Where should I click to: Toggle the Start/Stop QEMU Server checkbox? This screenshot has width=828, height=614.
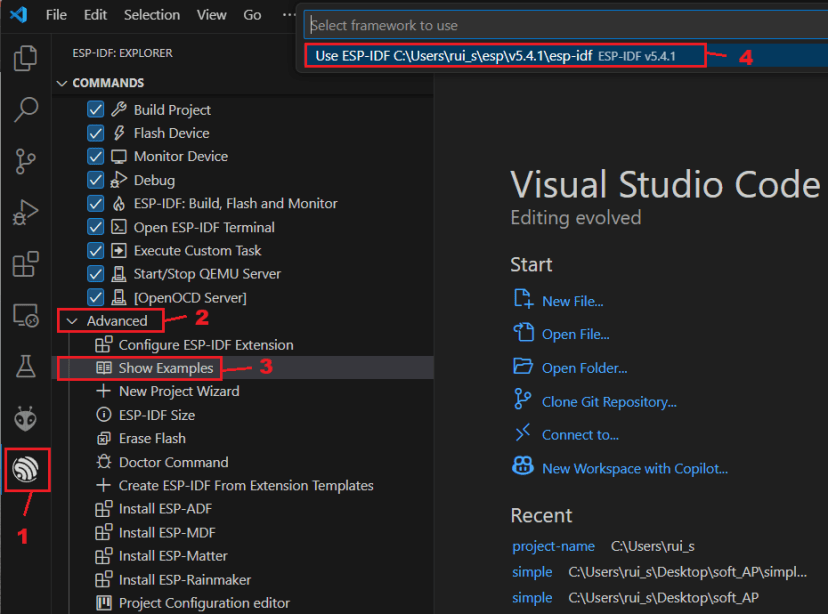[95, 273]
